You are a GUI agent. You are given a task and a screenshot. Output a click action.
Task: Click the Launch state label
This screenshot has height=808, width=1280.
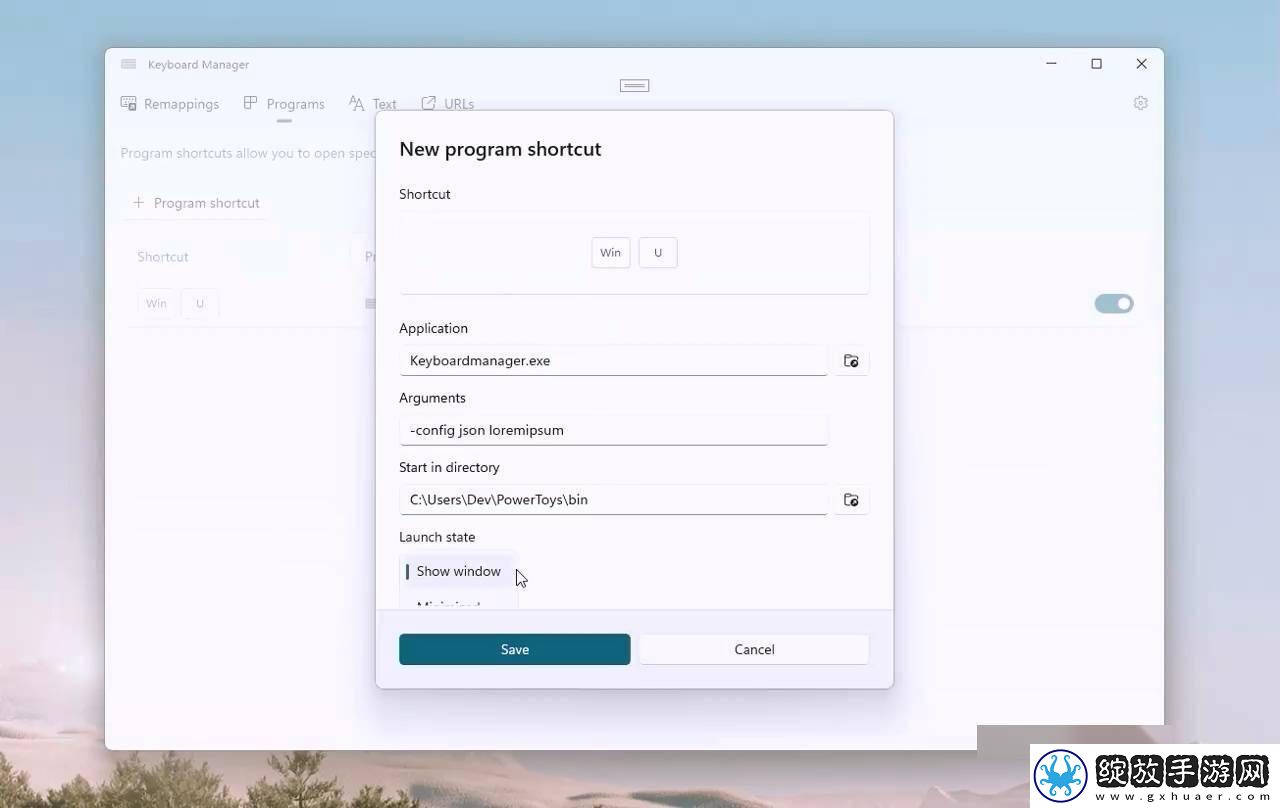pyautogui.click(x=437, y=537)
